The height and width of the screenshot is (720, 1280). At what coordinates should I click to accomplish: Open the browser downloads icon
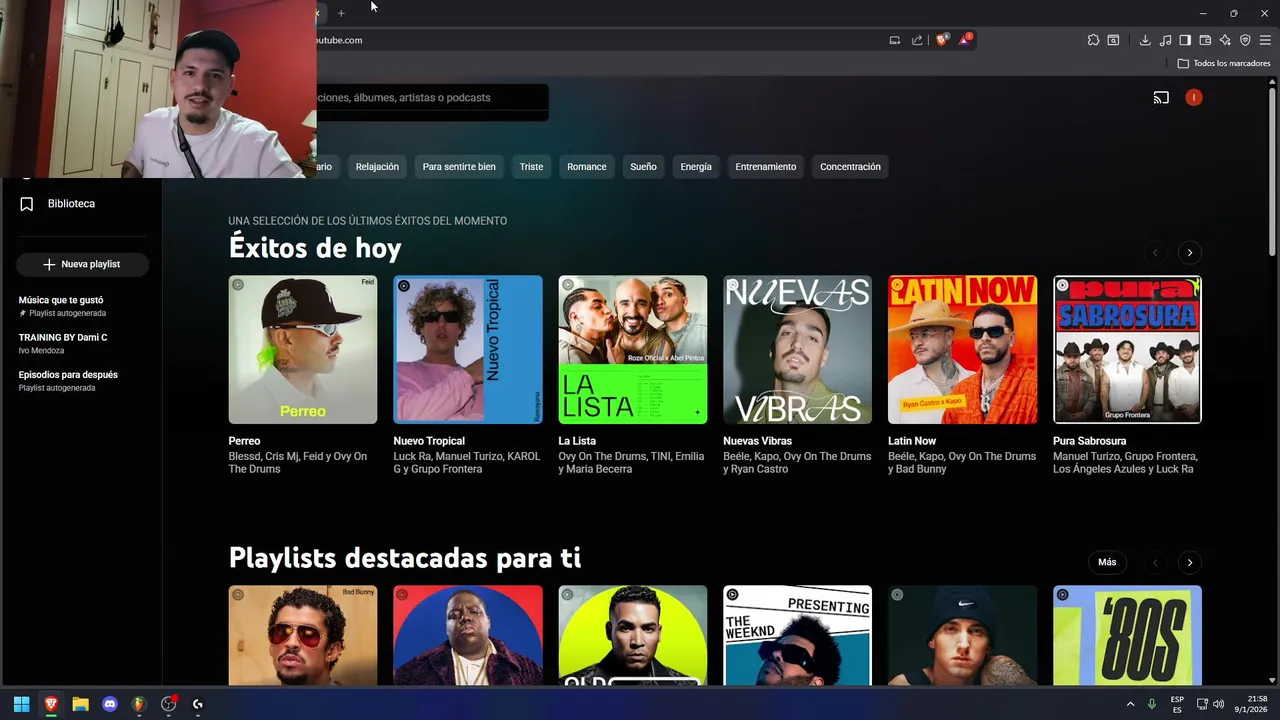(1145, 40)
